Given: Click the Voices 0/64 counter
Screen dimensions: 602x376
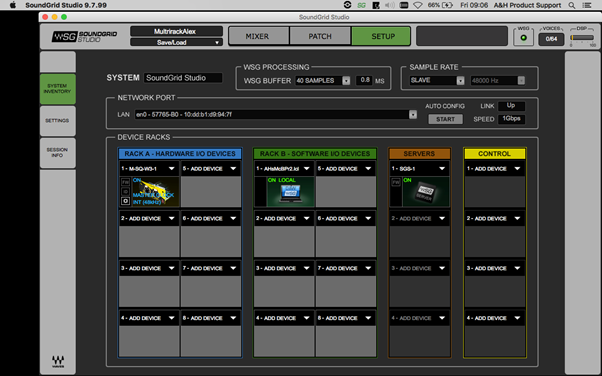Looking at the screenshot, I should [x=551, y=39].
